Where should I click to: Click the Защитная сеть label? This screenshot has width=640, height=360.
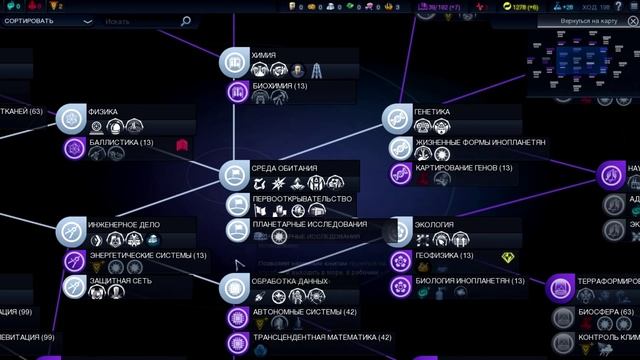click(x=120, y=281)
